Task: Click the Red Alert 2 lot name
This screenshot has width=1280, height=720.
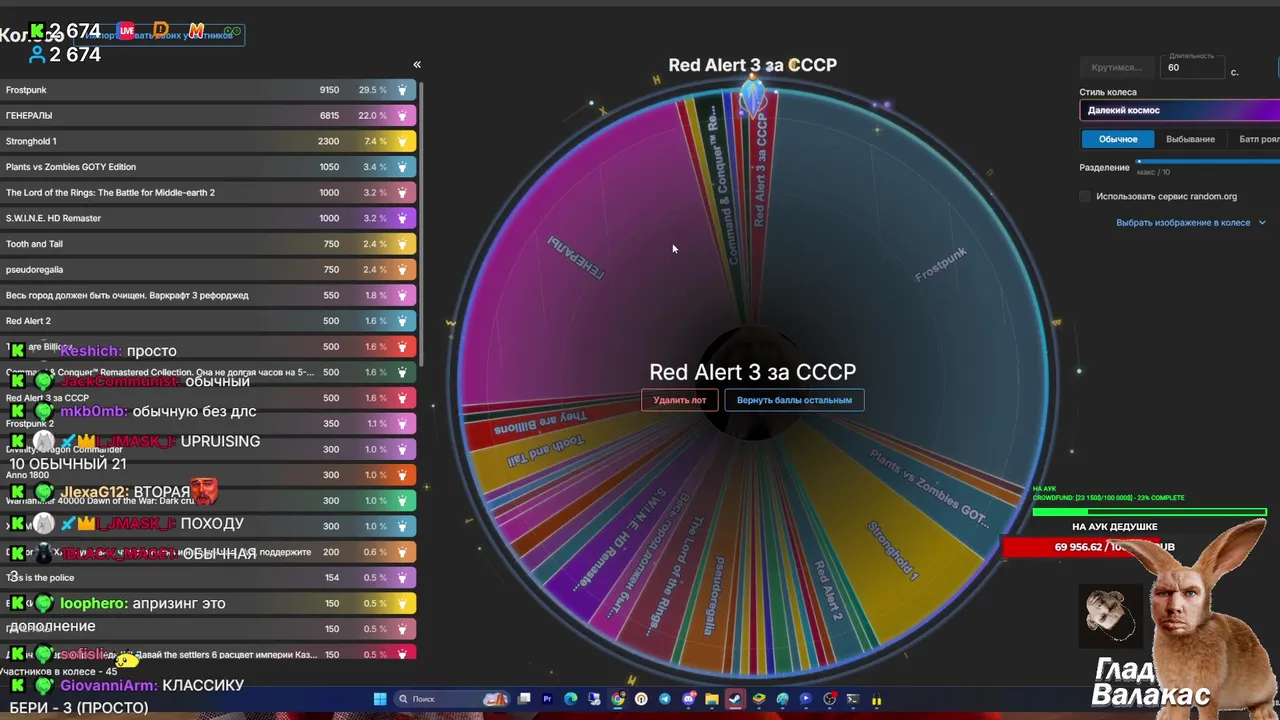Action: (28, 321)
